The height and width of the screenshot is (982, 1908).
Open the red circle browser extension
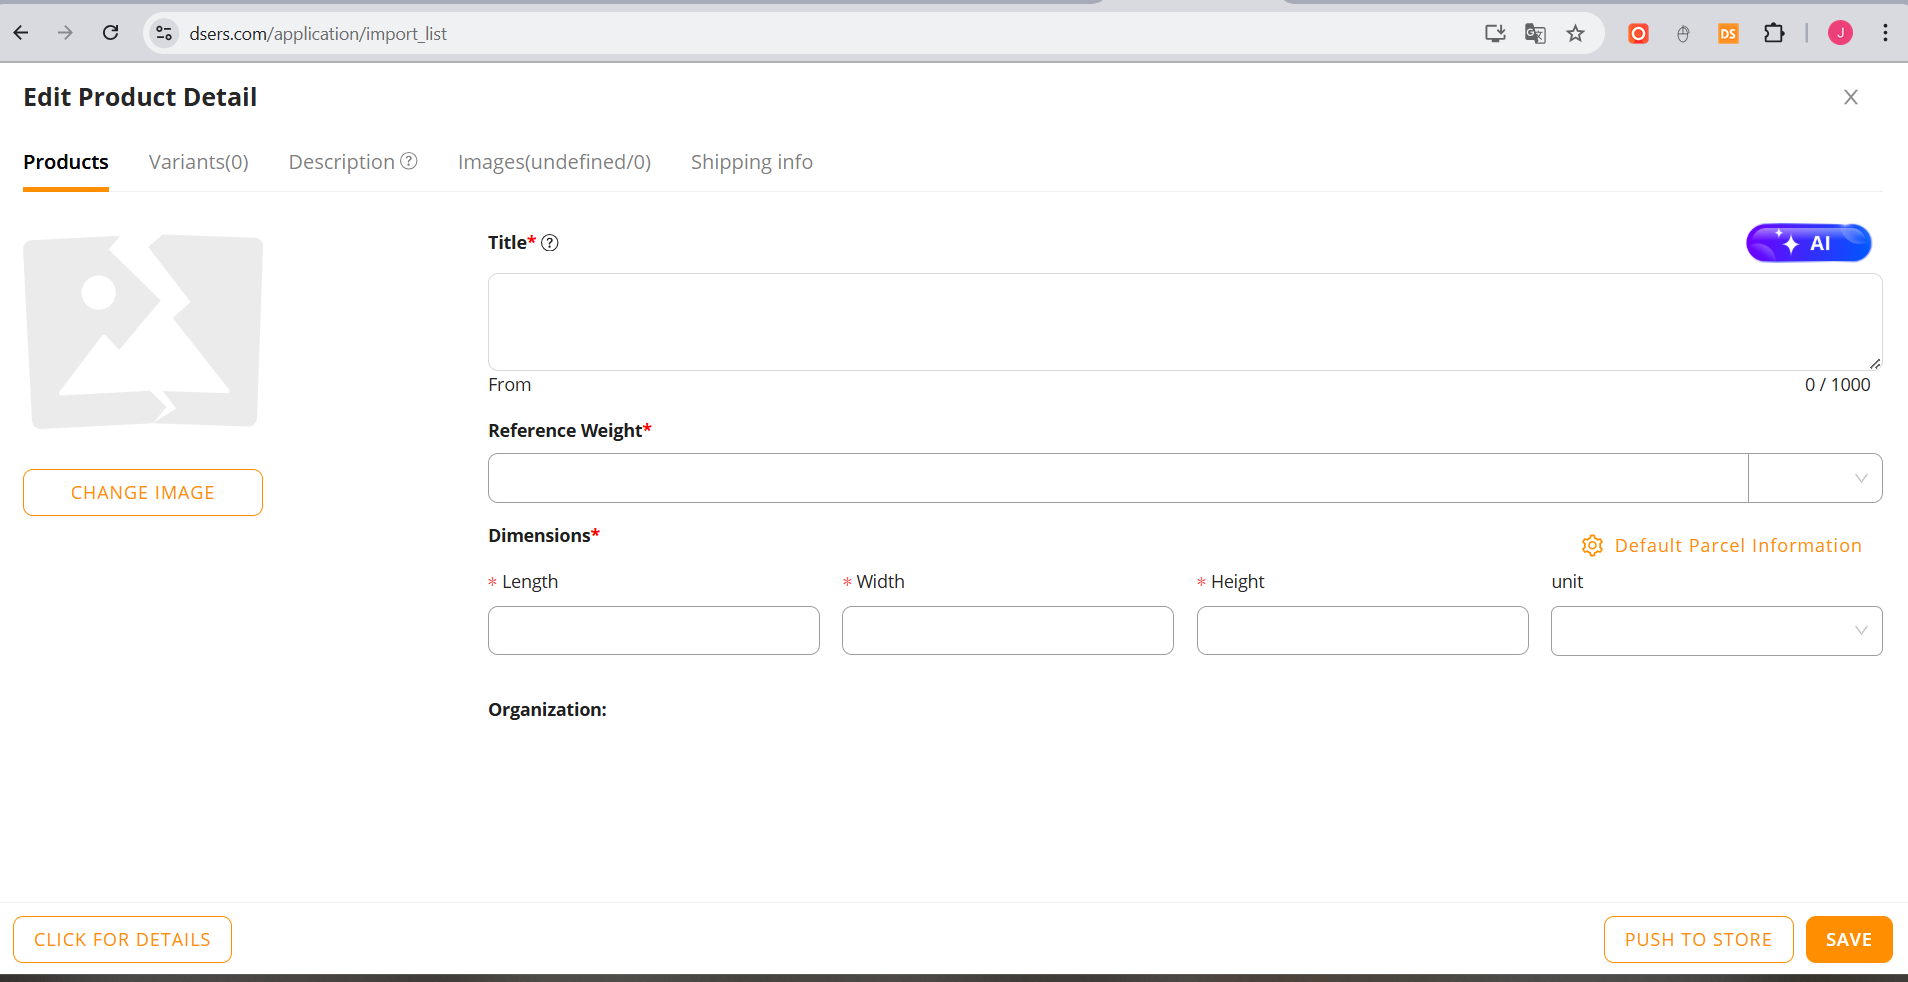1638,33
